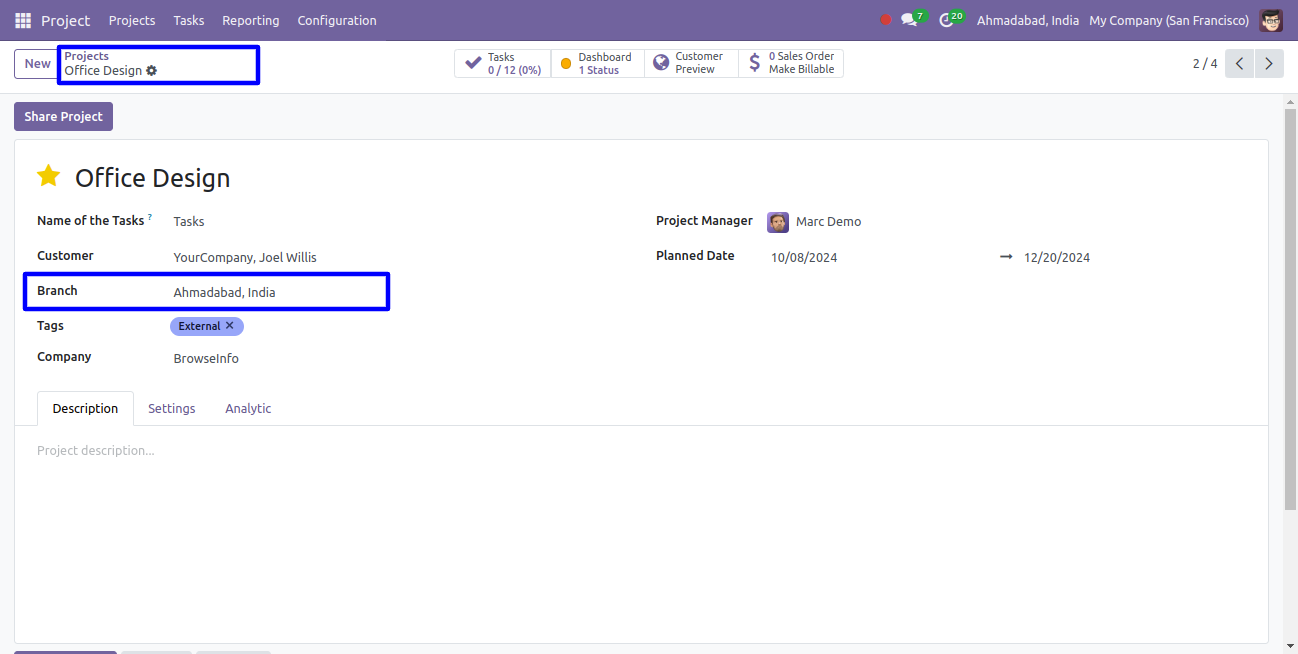Click the yellow status dot in Dashboard button
The image size is (1298, 654).
tap(566, 64)
